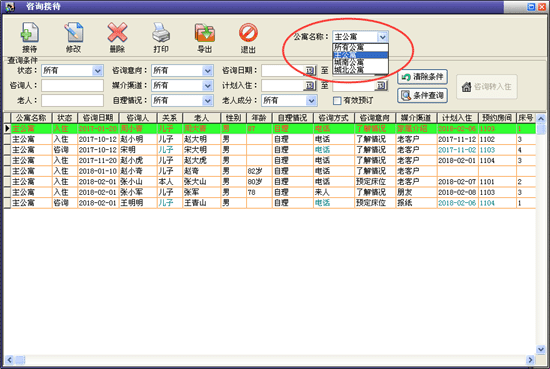Image resolution: width=550 pixels, height=369 pixels.
Task: Click the 退出 exit icon
Action: 248,33
